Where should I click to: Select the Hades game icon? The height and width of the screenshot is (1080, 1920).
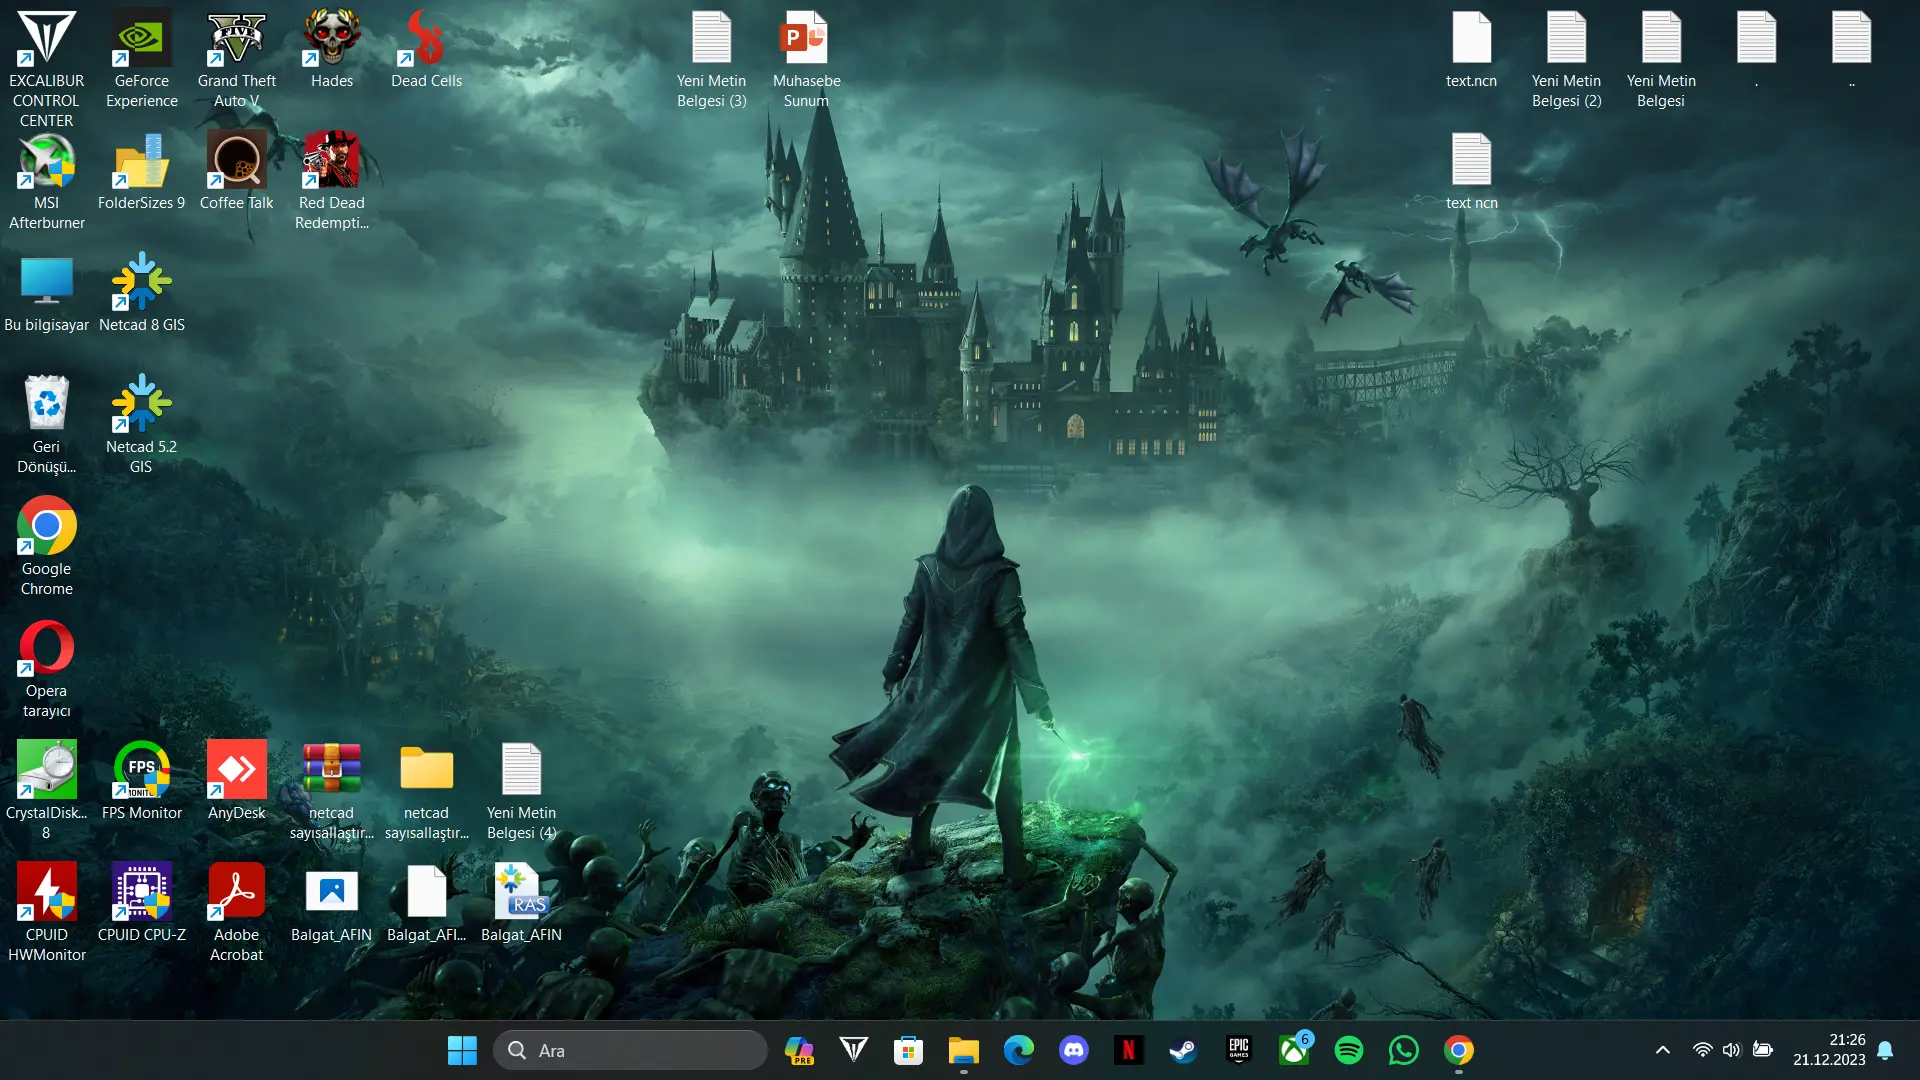pos(332,50)
